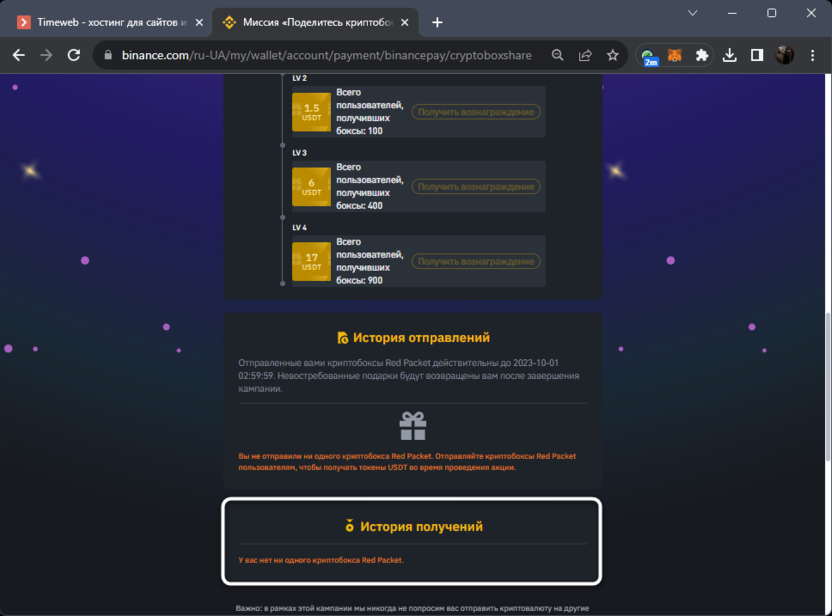The width and height of the screenshot is (832, 616).
Task: Open the MetaMask fox extension
Action: click(x=674, y=55)
